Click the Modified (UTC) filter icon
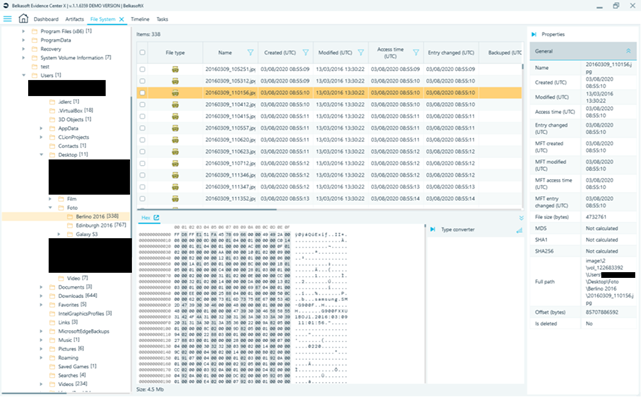The image size is (641, 397). click(x=361, y=52)
